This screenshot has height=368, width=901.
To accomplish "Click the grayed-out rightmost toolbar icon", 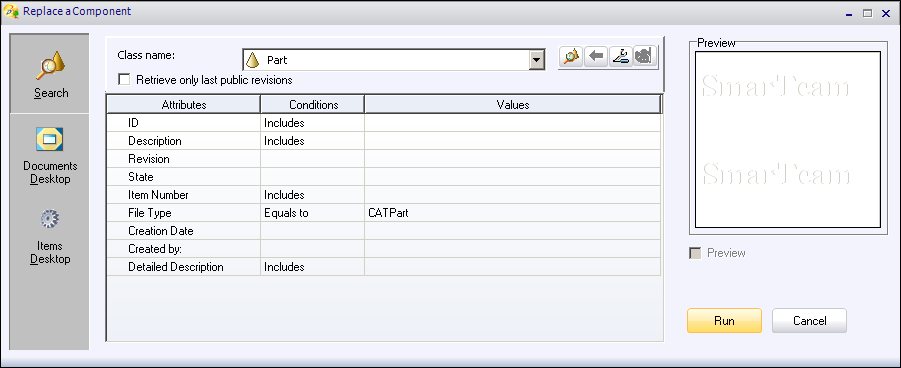I will (x=645, y=57).
